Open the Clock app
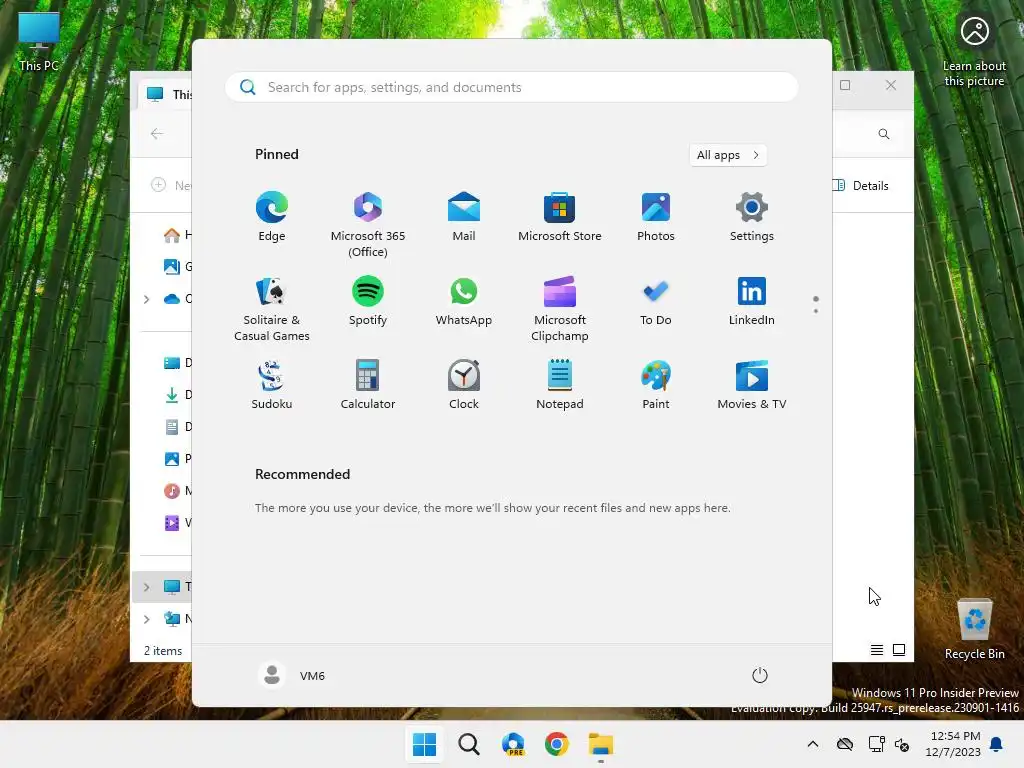This screenshot has height=768, width=1024. (464, 385)
